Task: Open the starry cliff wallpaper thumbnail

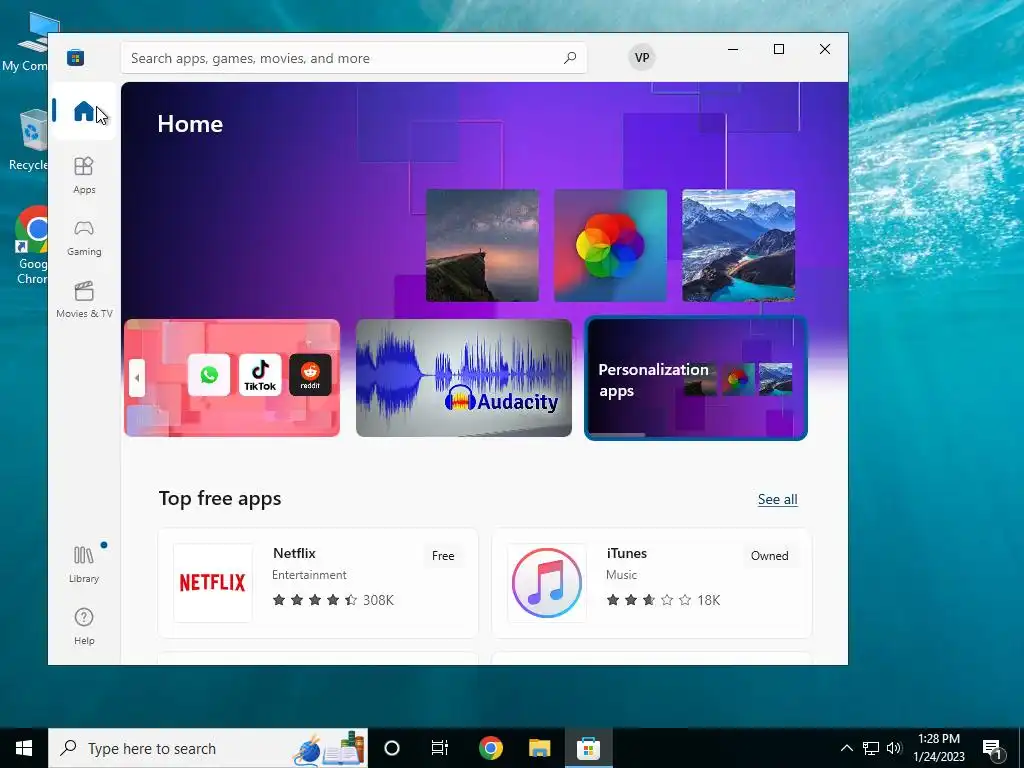Action: pos(482,246)
